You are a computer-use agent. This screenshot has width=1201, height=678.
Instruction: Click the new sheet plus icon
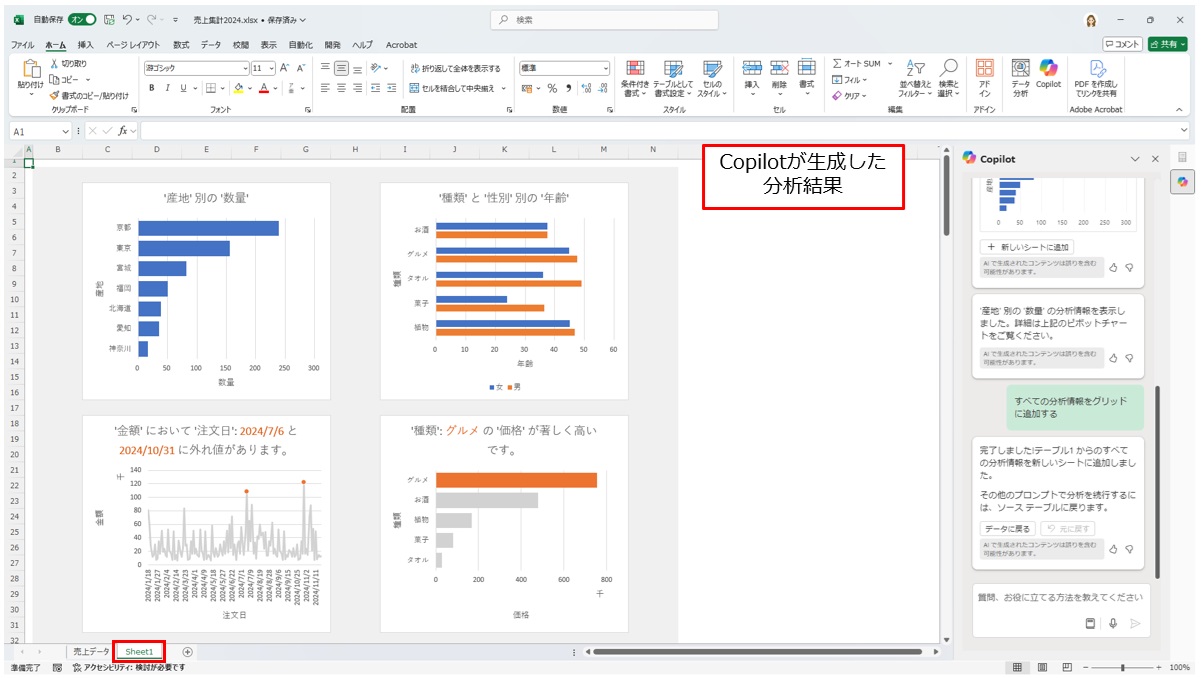coord(187,652)
